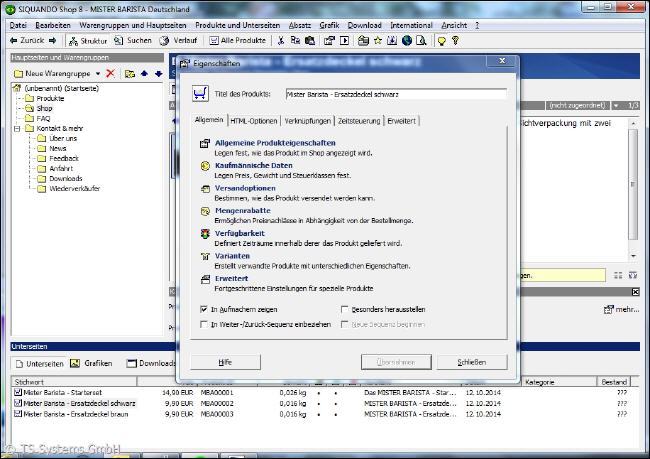This screenshot has width=650, height=459.
Task: Open Kaufmännische Daten link
Action: [x=254, y=165]
